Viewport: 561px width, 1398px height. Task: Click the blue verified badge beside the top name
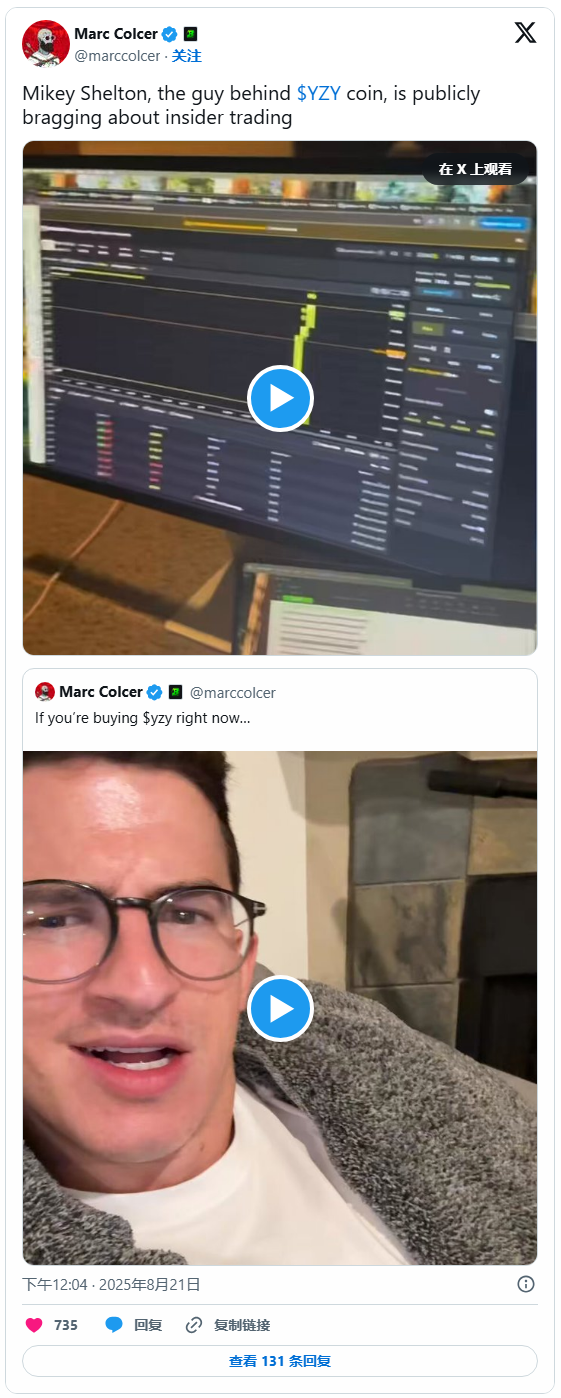pyautogui.click(x=169, y=34)
